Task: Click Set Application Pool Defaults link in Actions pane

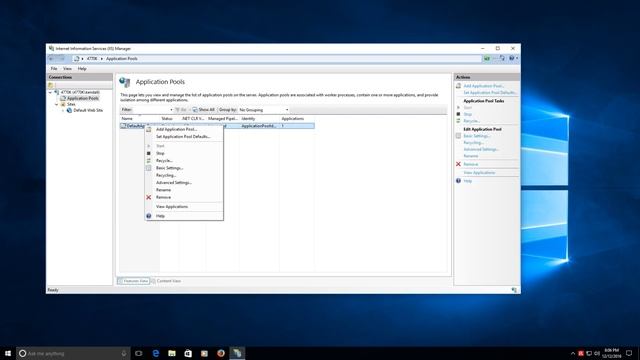Action: pos(490,93)
